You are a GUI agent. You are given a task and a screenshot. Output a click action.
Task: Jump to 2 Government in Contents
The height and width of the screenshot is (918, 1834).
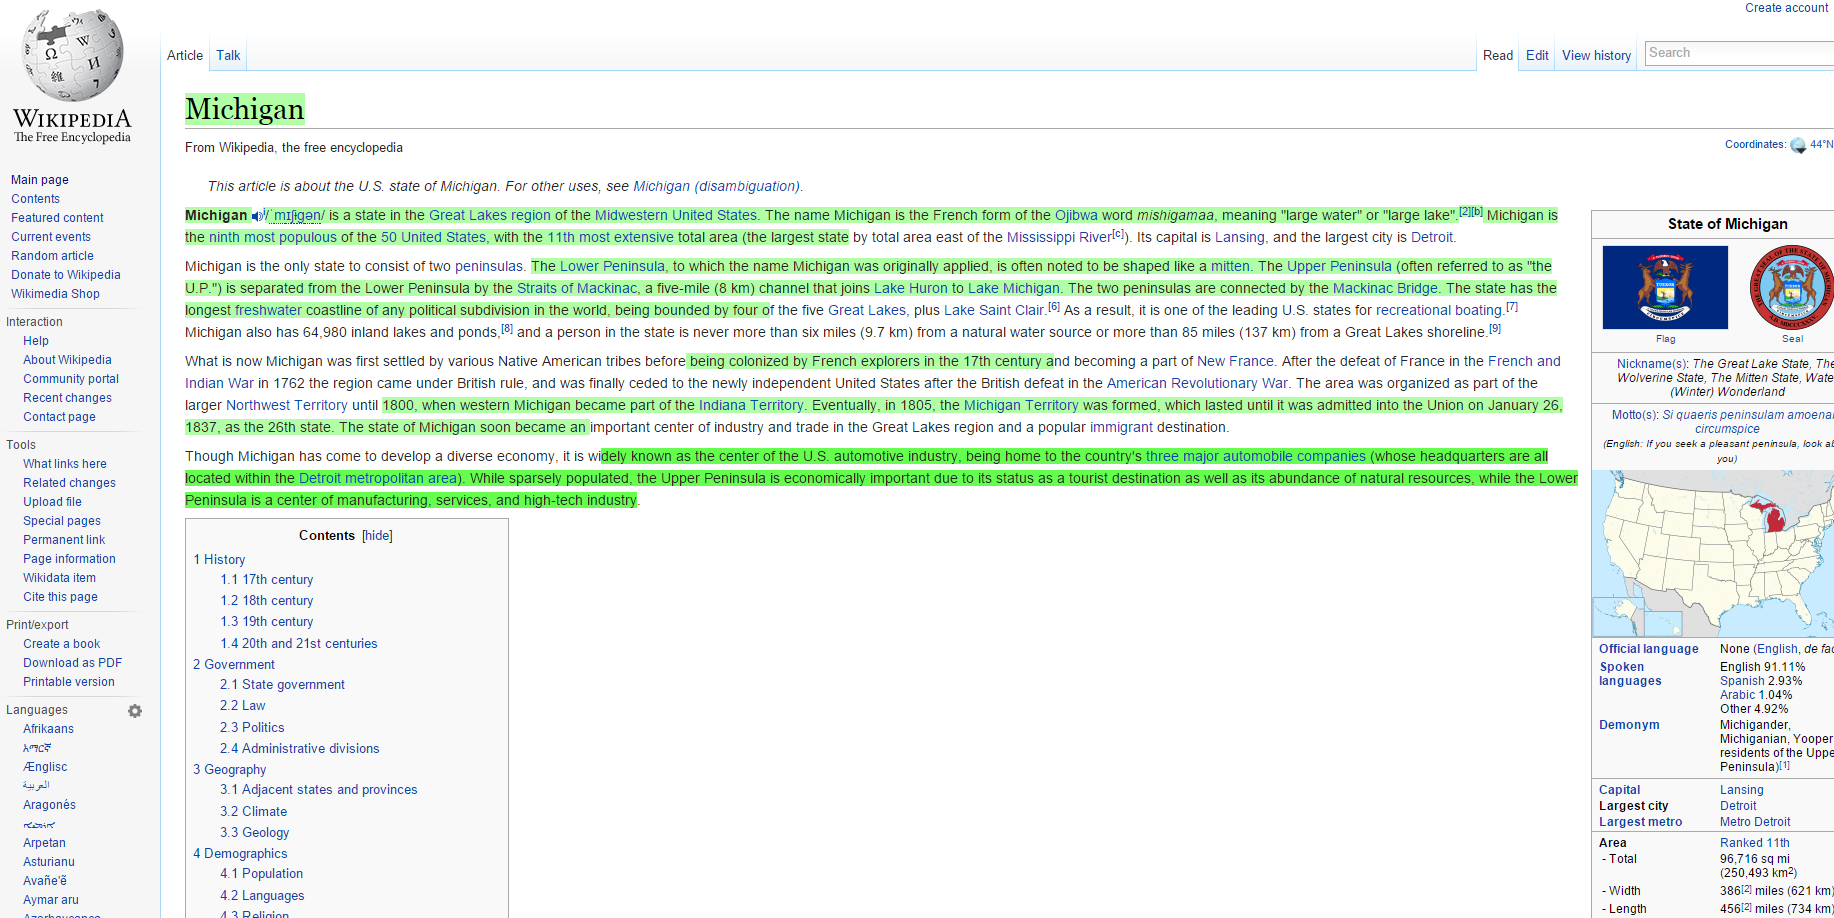[x=234, y=665]
